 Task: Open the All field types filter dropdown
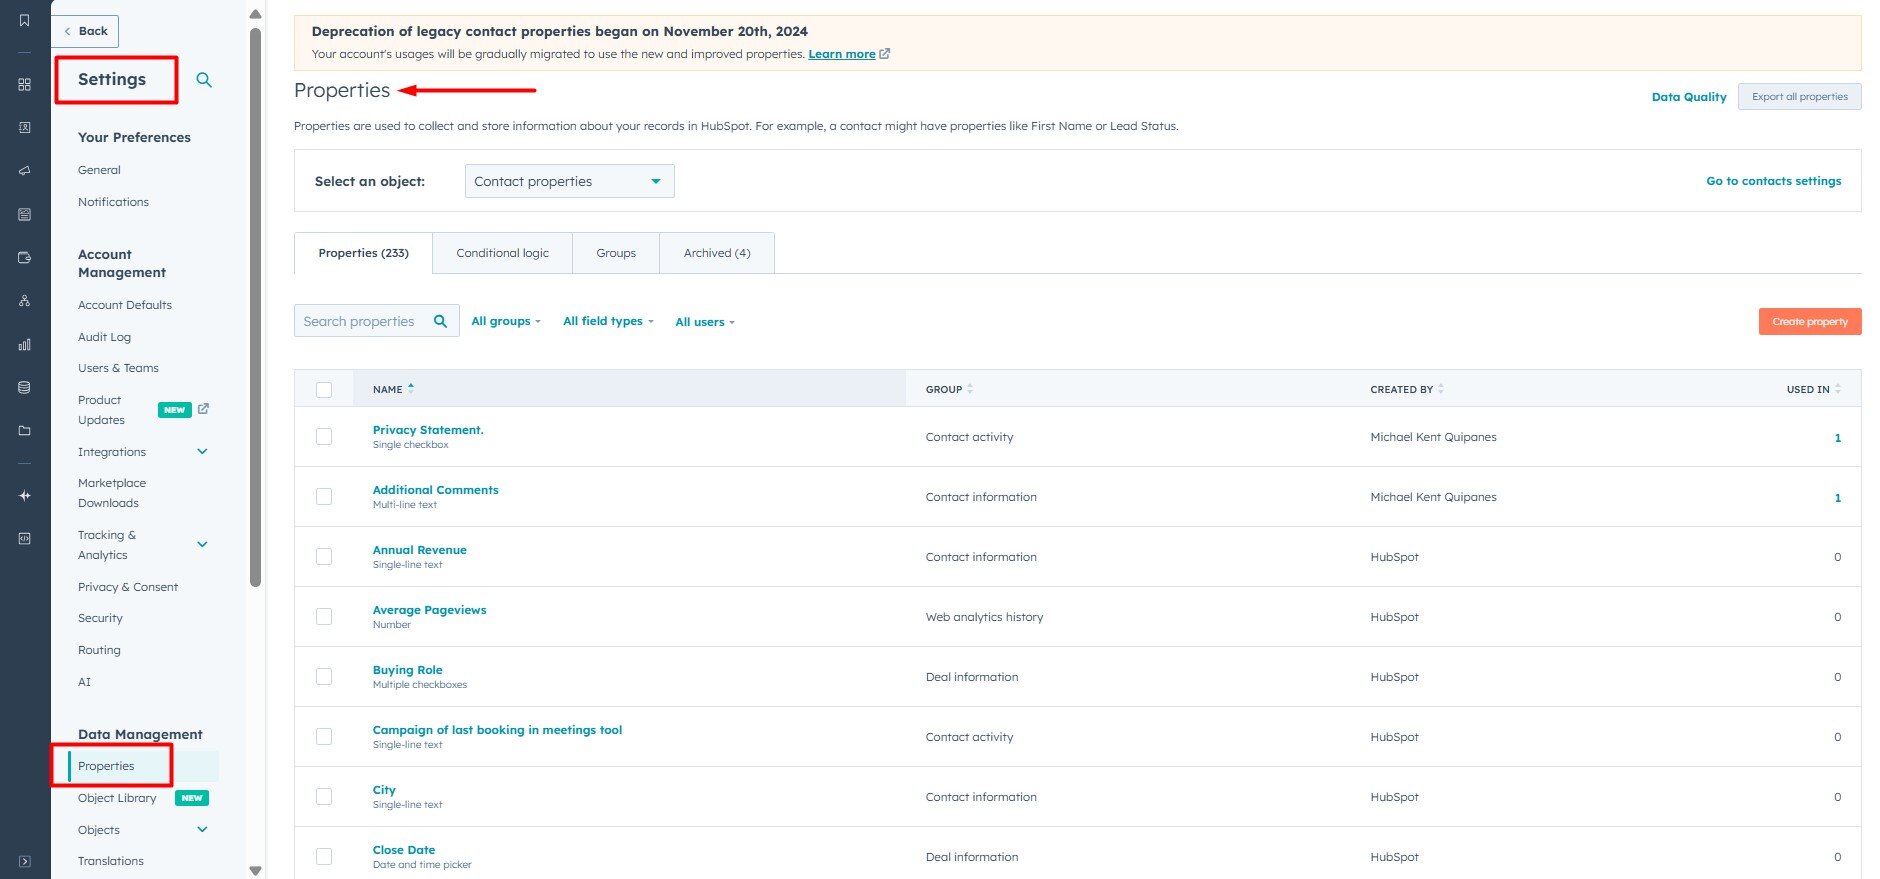[608, 321]
